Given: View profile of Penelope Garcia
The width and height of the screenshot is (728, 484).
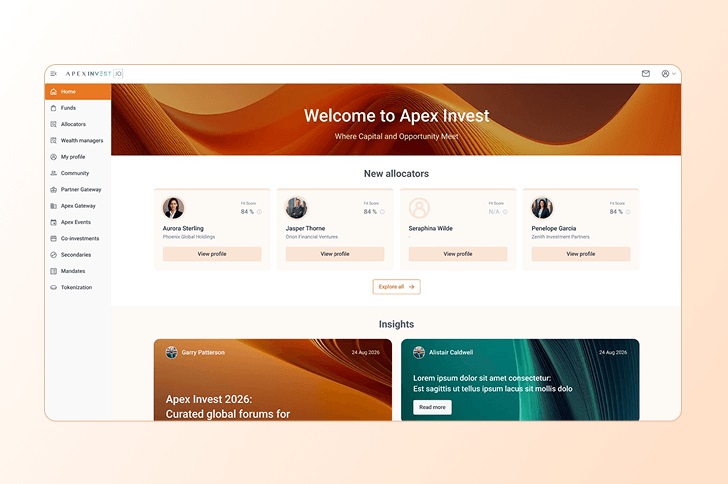Looking at the screenshot, I should 581,254.
